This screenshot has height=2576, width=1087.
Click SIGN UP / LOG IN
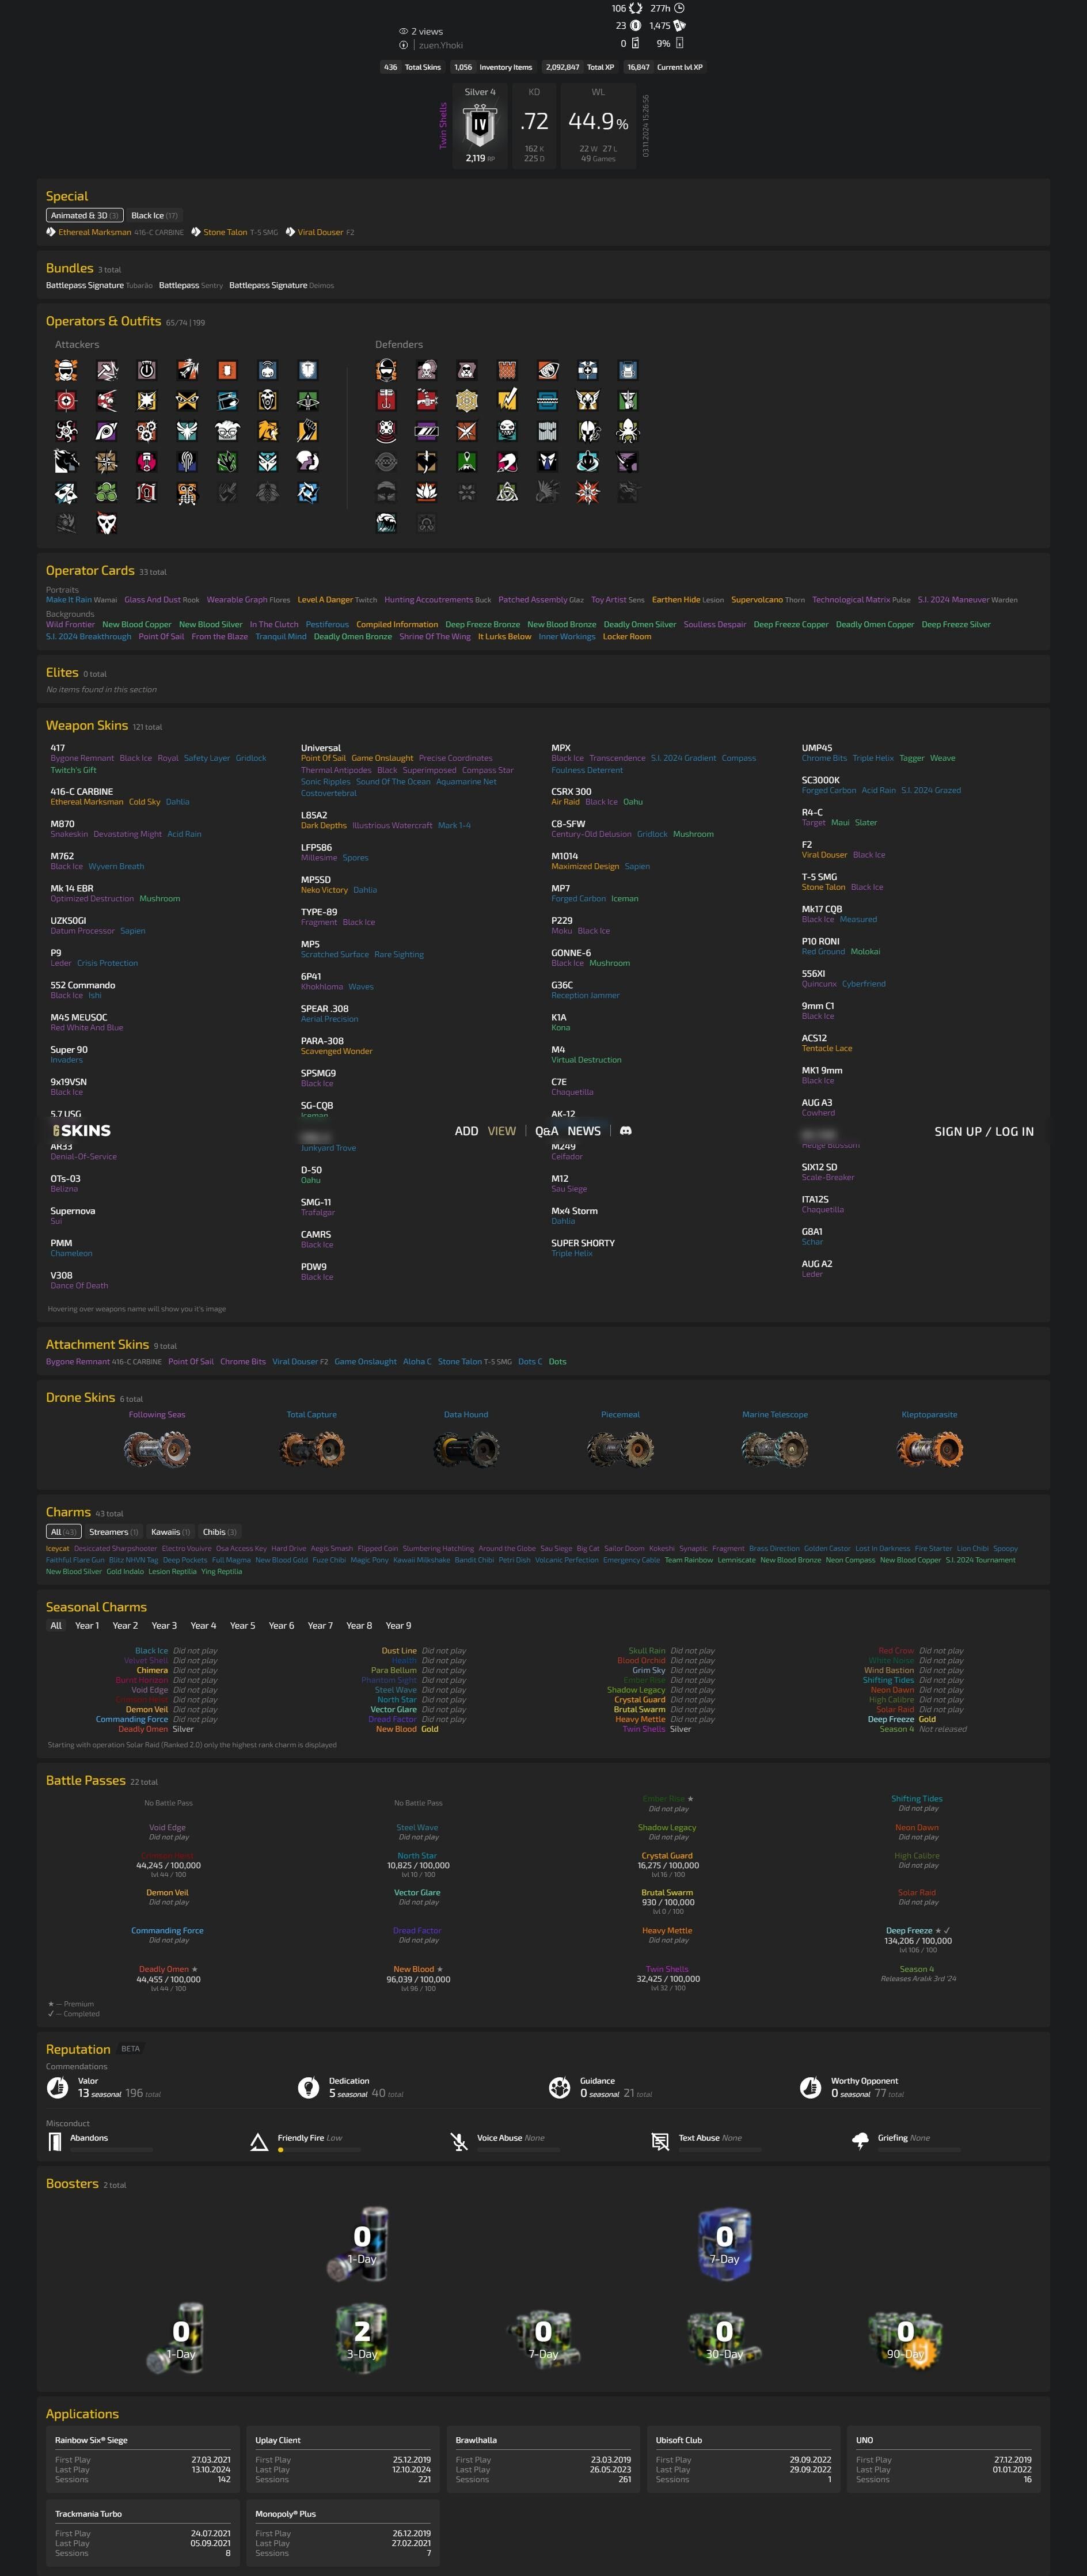[984, 1131]
